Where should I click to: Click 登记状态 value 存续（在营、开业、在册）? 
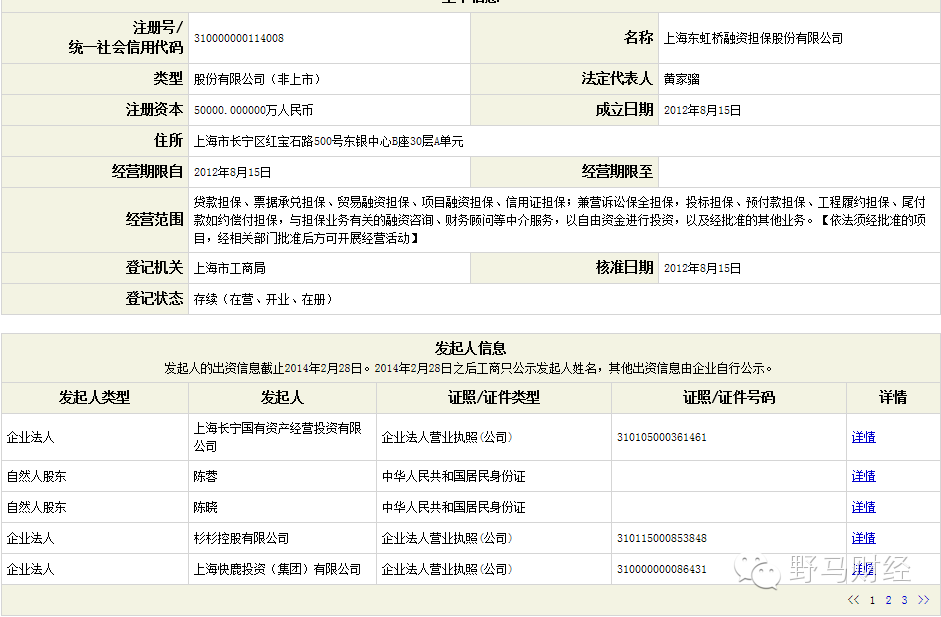pos(263,299)
